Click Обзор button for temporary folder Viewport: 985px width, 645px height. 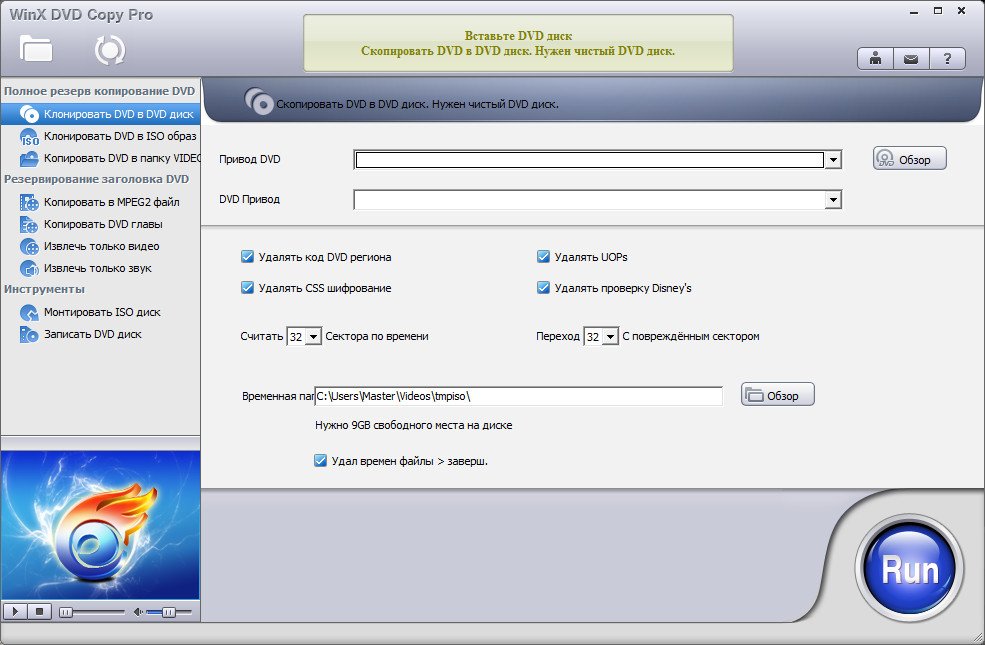[778, 395]
